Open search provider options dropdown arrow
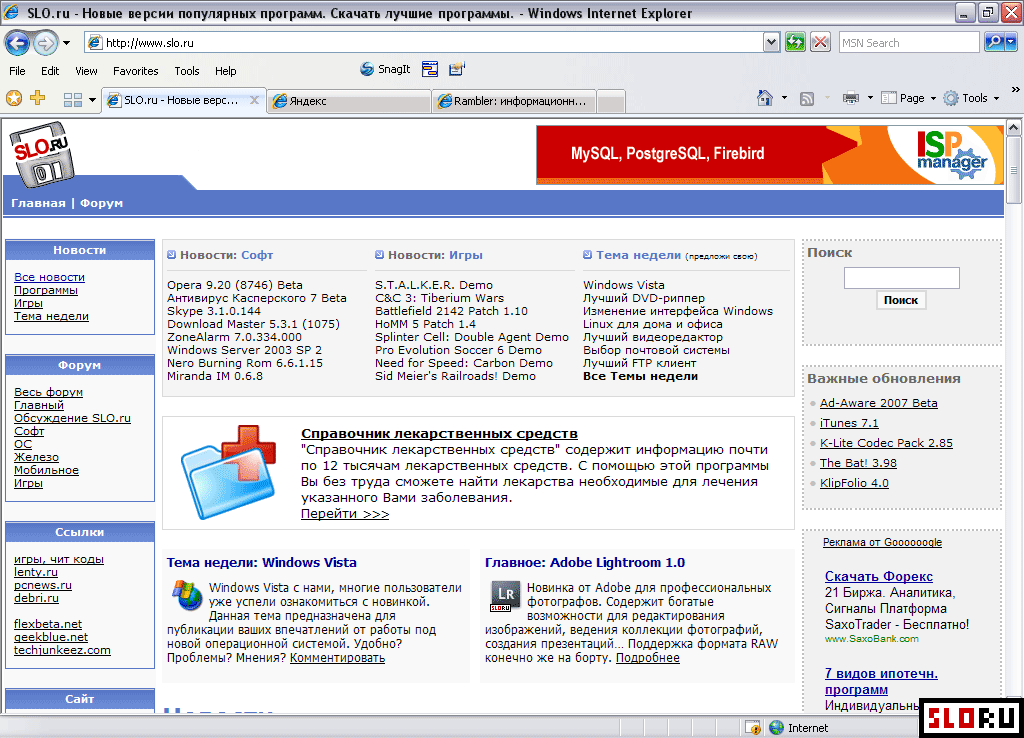 1011,42
